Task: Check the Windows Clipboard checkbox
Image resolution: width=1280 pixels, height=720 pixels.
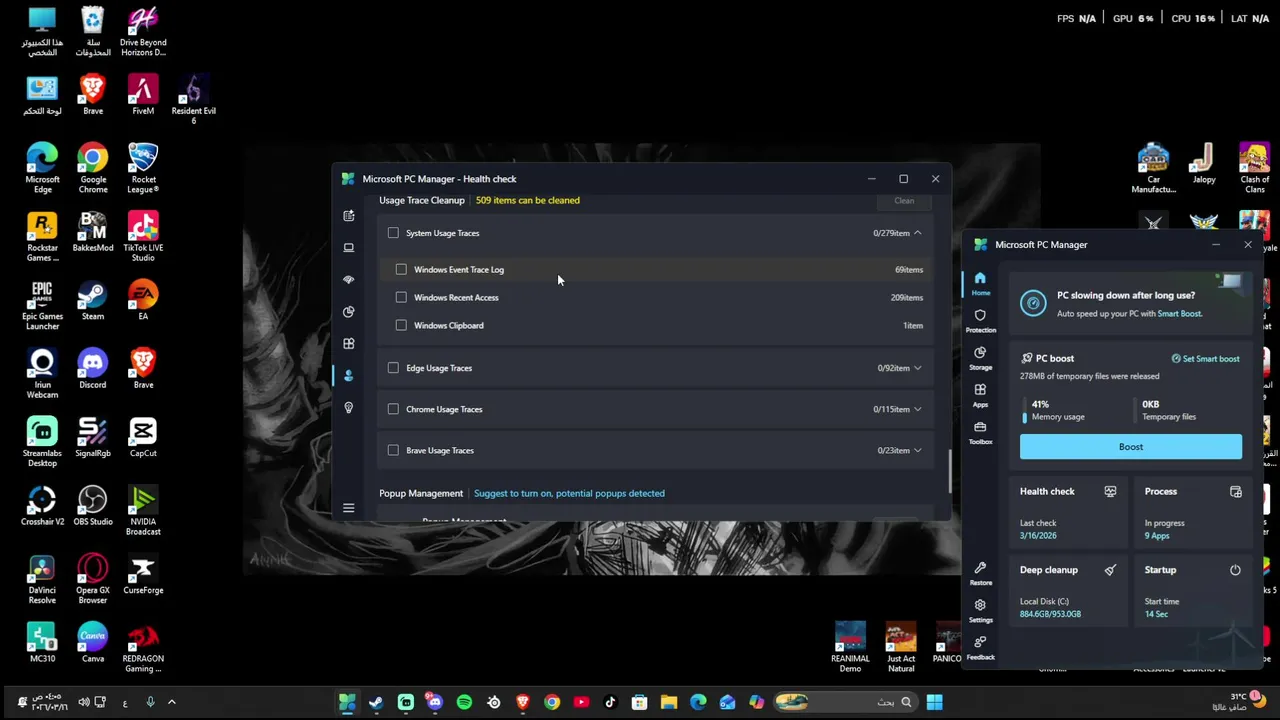Action: click(401, 325)
